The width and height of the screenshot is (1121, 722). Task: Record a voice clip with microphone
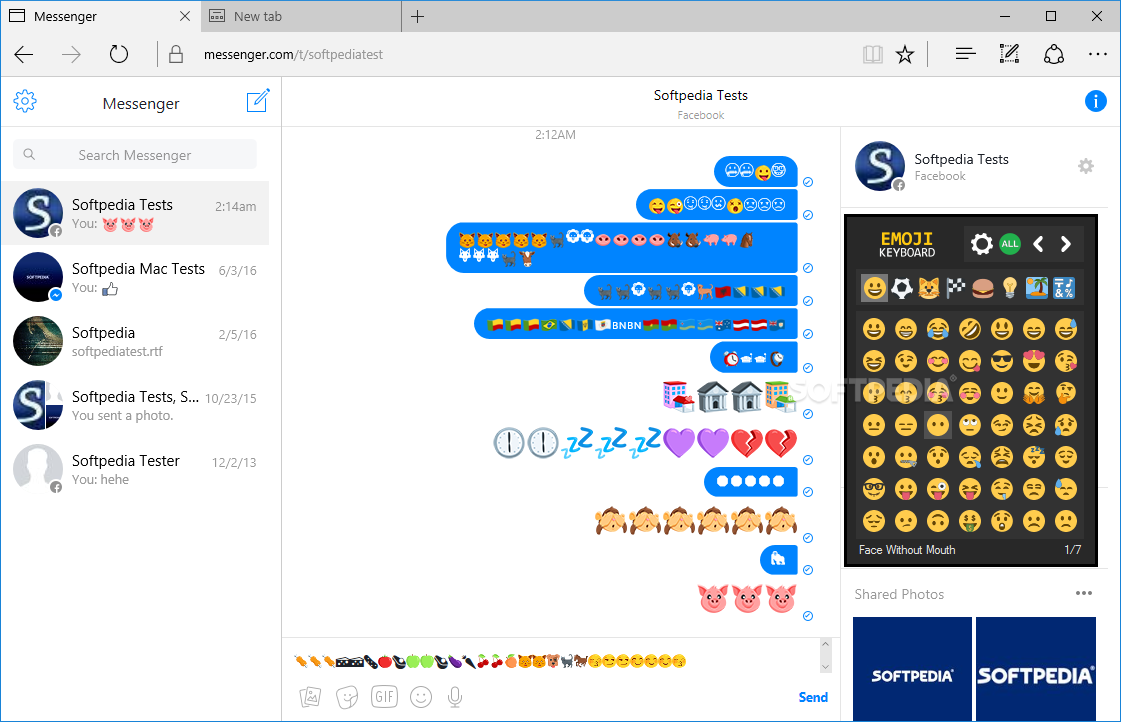point(455,697)
